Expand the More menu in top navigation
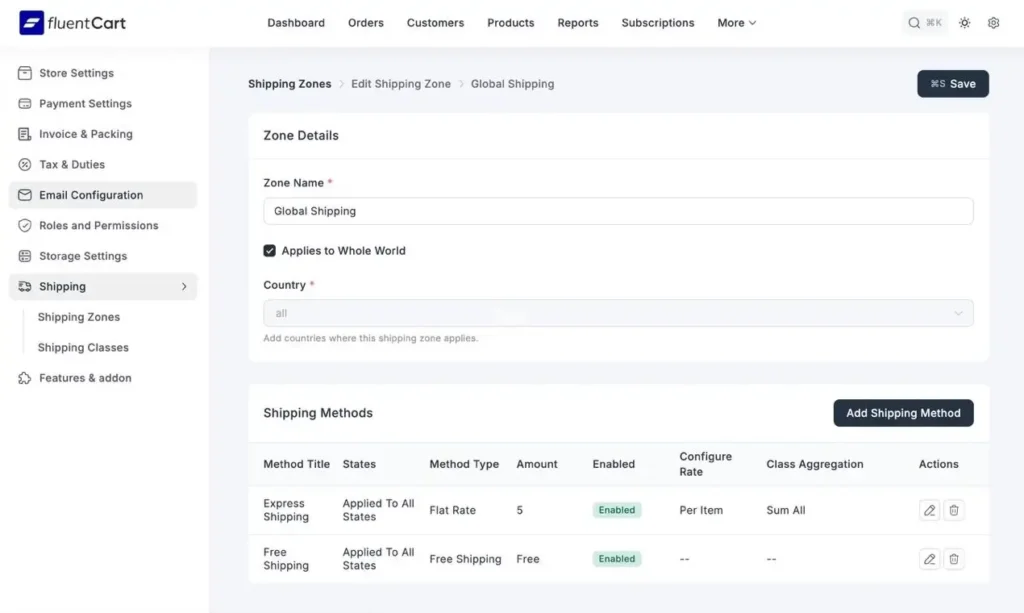1024x613 pixels. click(x=736, y=23)
